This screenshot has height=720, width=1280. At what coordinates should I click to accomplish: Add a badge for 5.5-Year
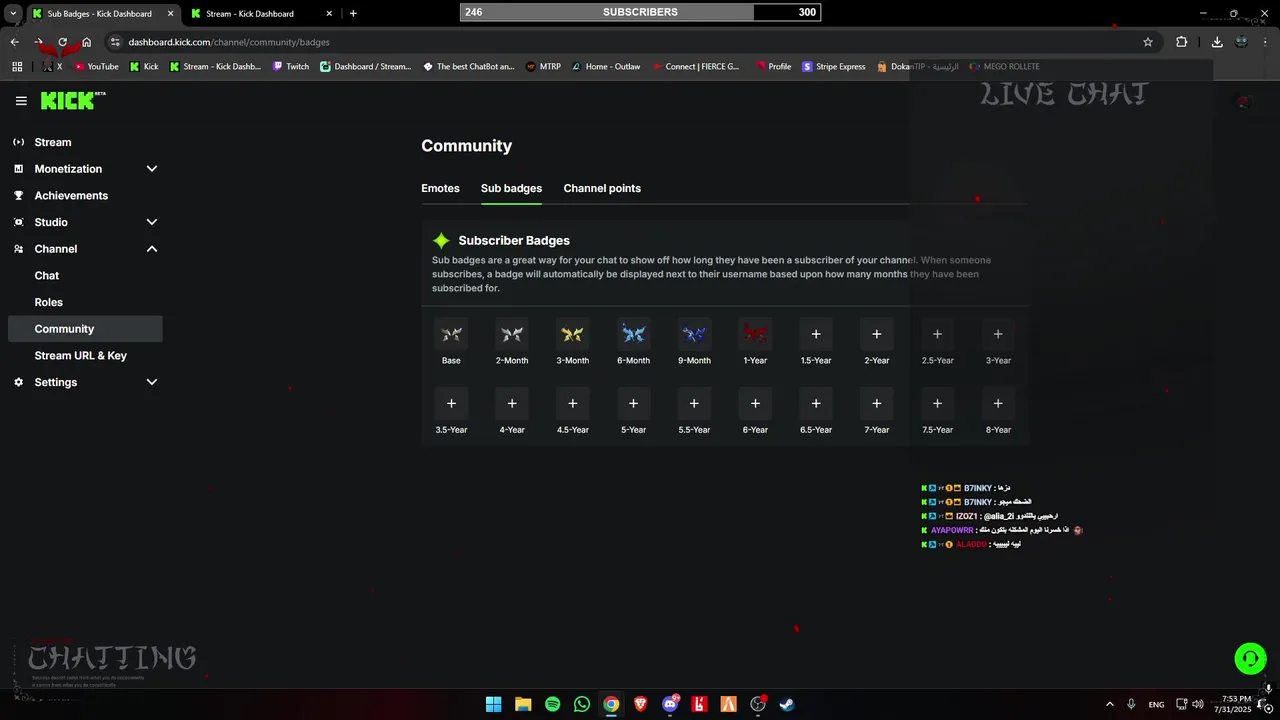[x=694, y=403]
